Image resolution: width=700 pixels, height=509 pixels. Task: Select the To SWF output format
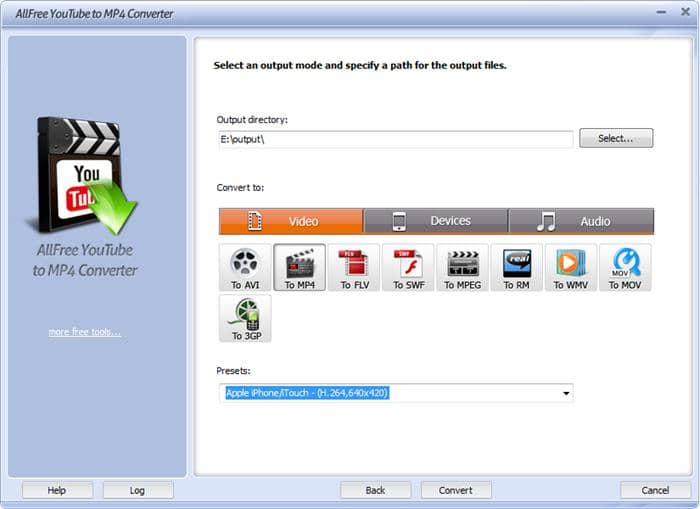tap(408, 267)
